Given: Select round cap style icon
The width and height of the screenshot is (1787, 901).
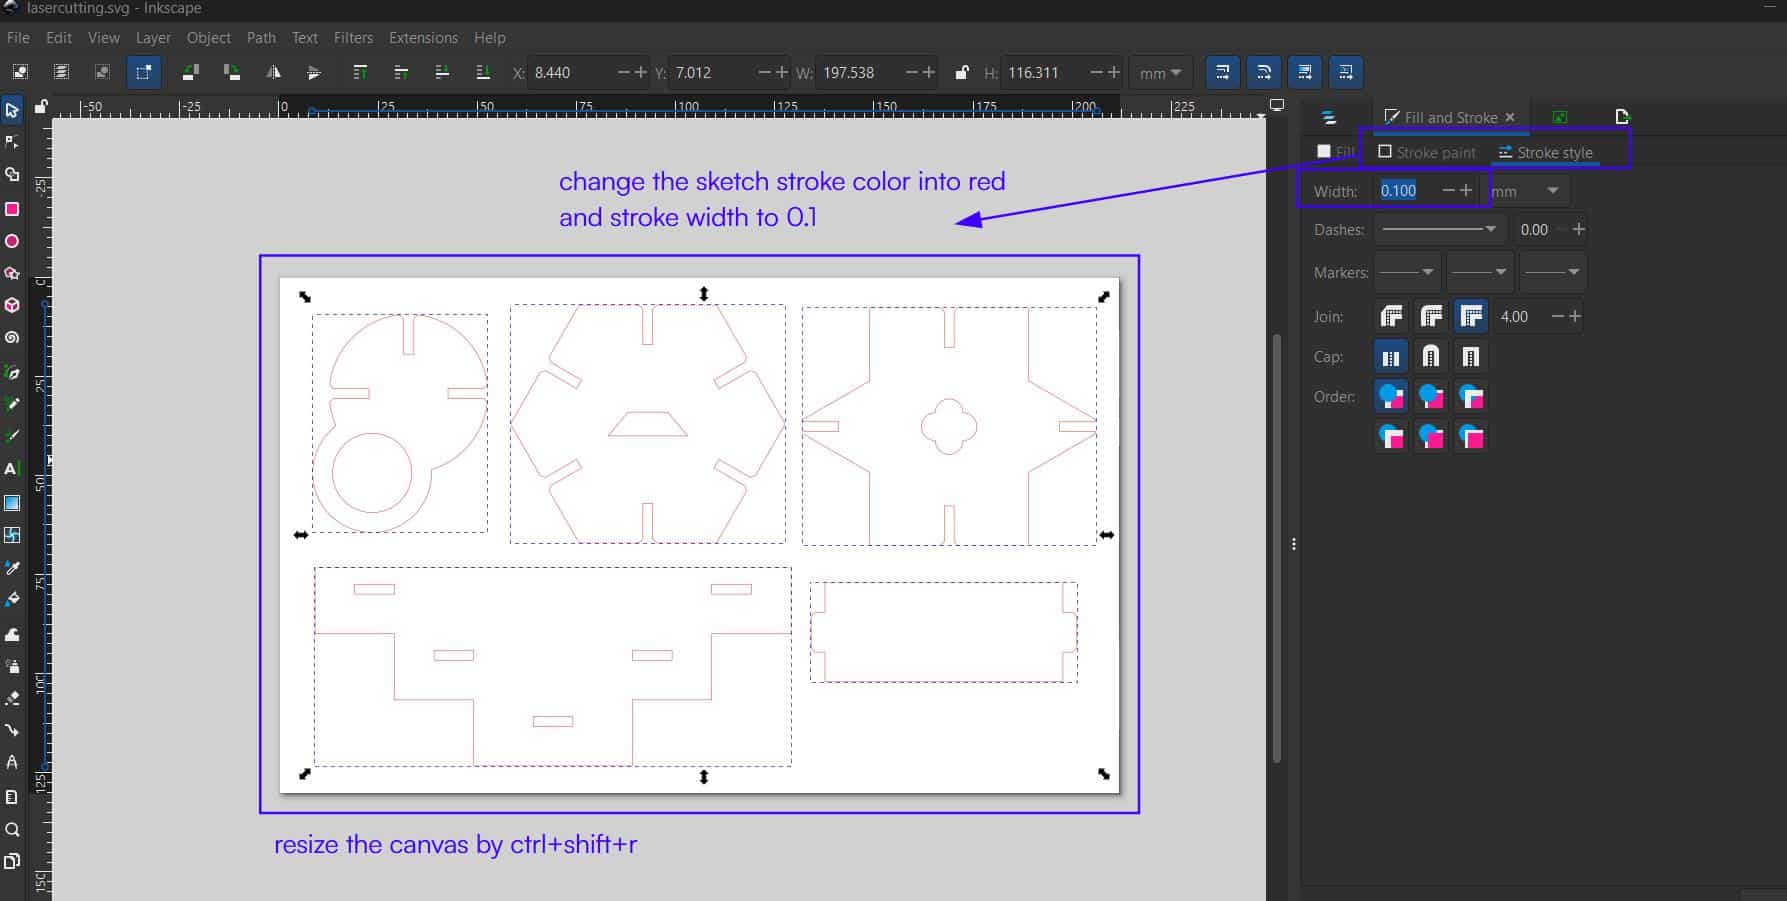Looking at the screenshot, I should click(x=1431, y=357).
